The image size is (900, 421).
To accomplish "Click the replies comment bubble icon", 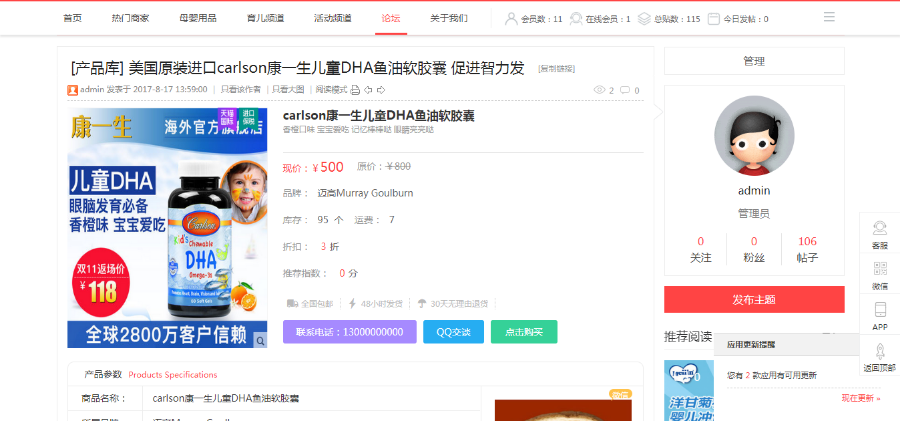I will point(625,90).
